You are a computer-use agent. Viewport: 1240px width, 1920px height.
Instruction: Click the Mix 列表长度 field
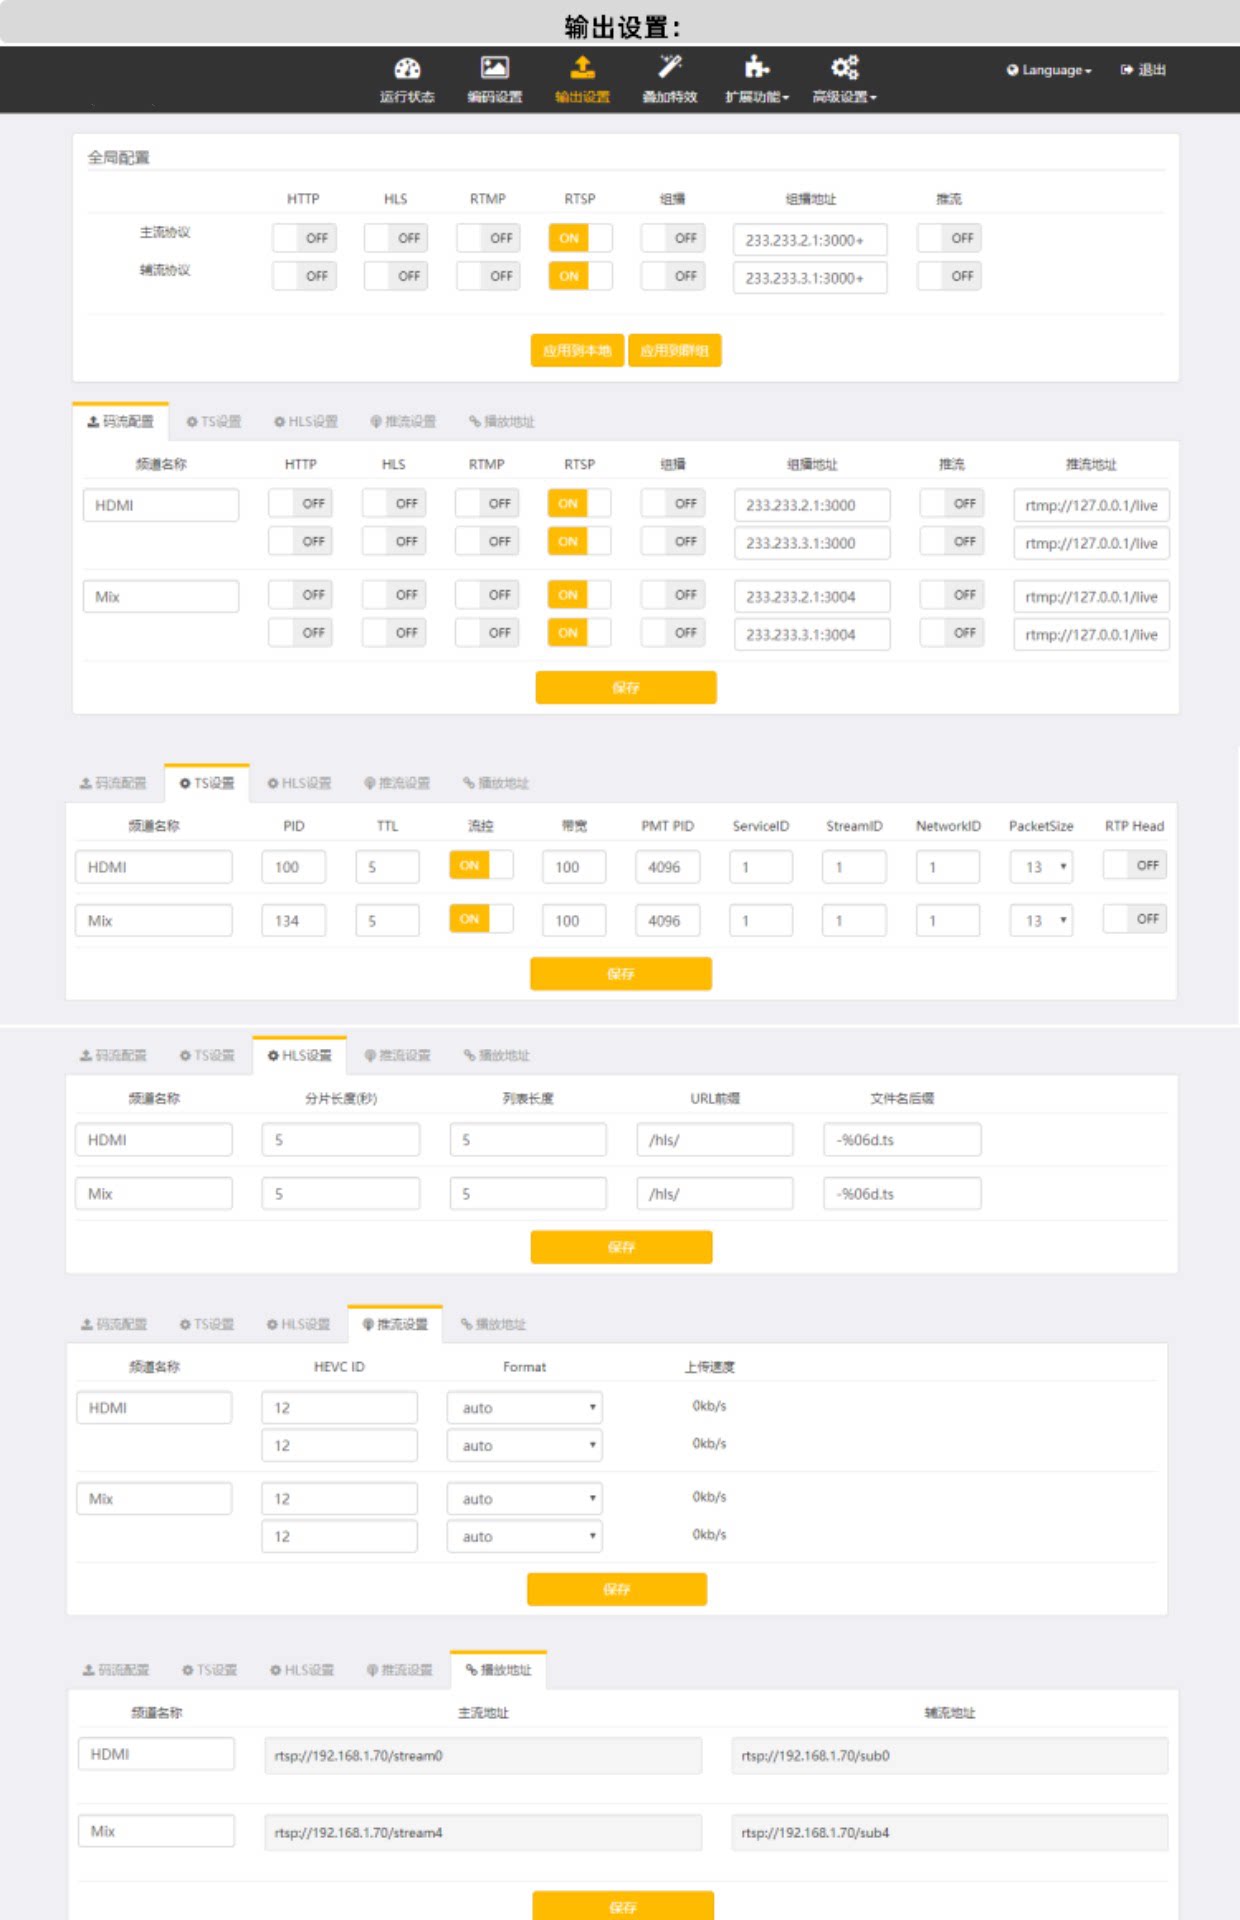point(528,1194)
